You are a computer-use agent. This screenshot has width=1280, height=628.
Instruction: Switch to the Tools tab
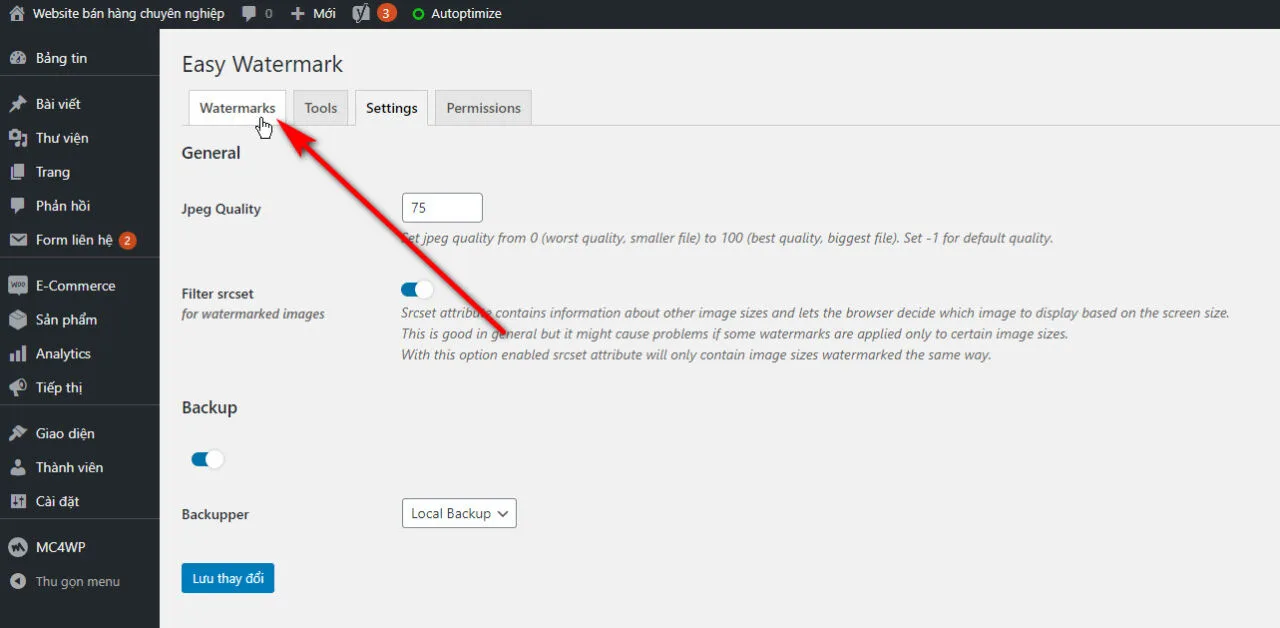(321, 108)
